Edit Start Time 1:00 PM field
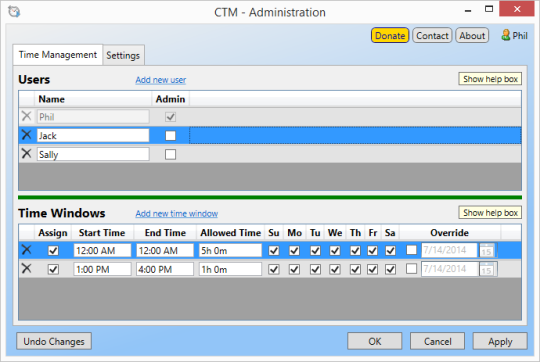Viewport: 540px width, 362px height. [102, 269]
